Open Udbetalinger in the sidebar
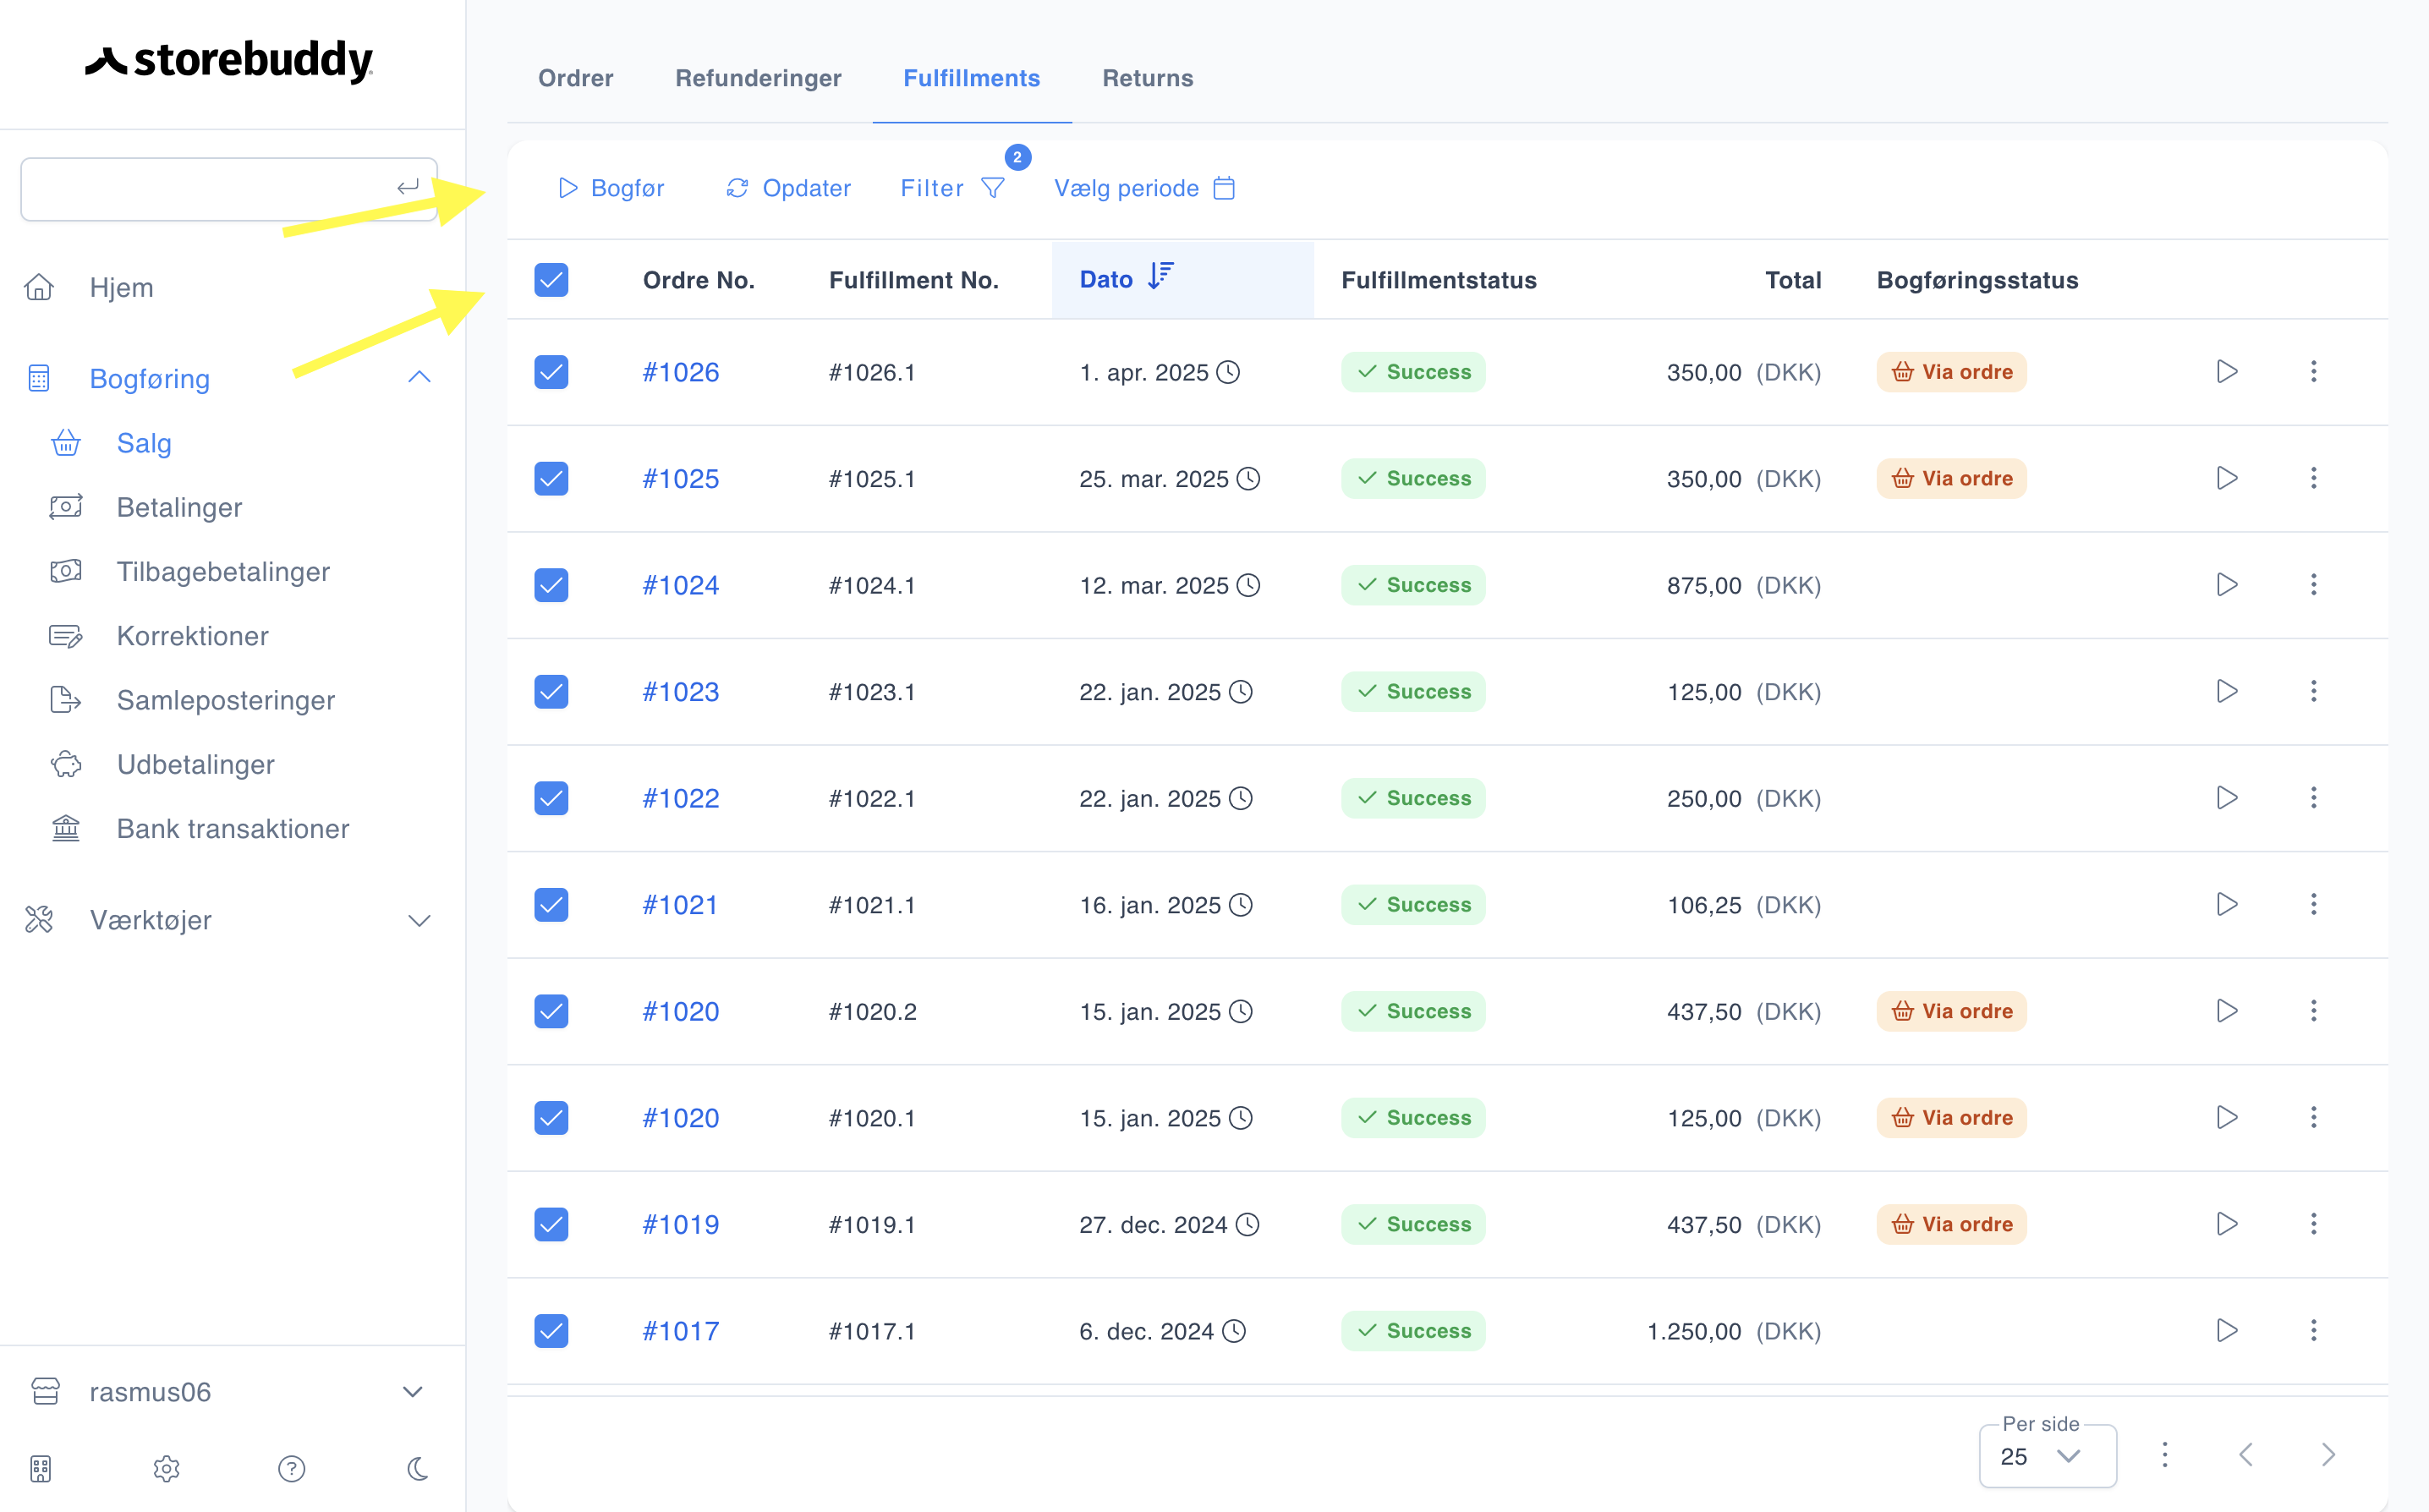 195,764
